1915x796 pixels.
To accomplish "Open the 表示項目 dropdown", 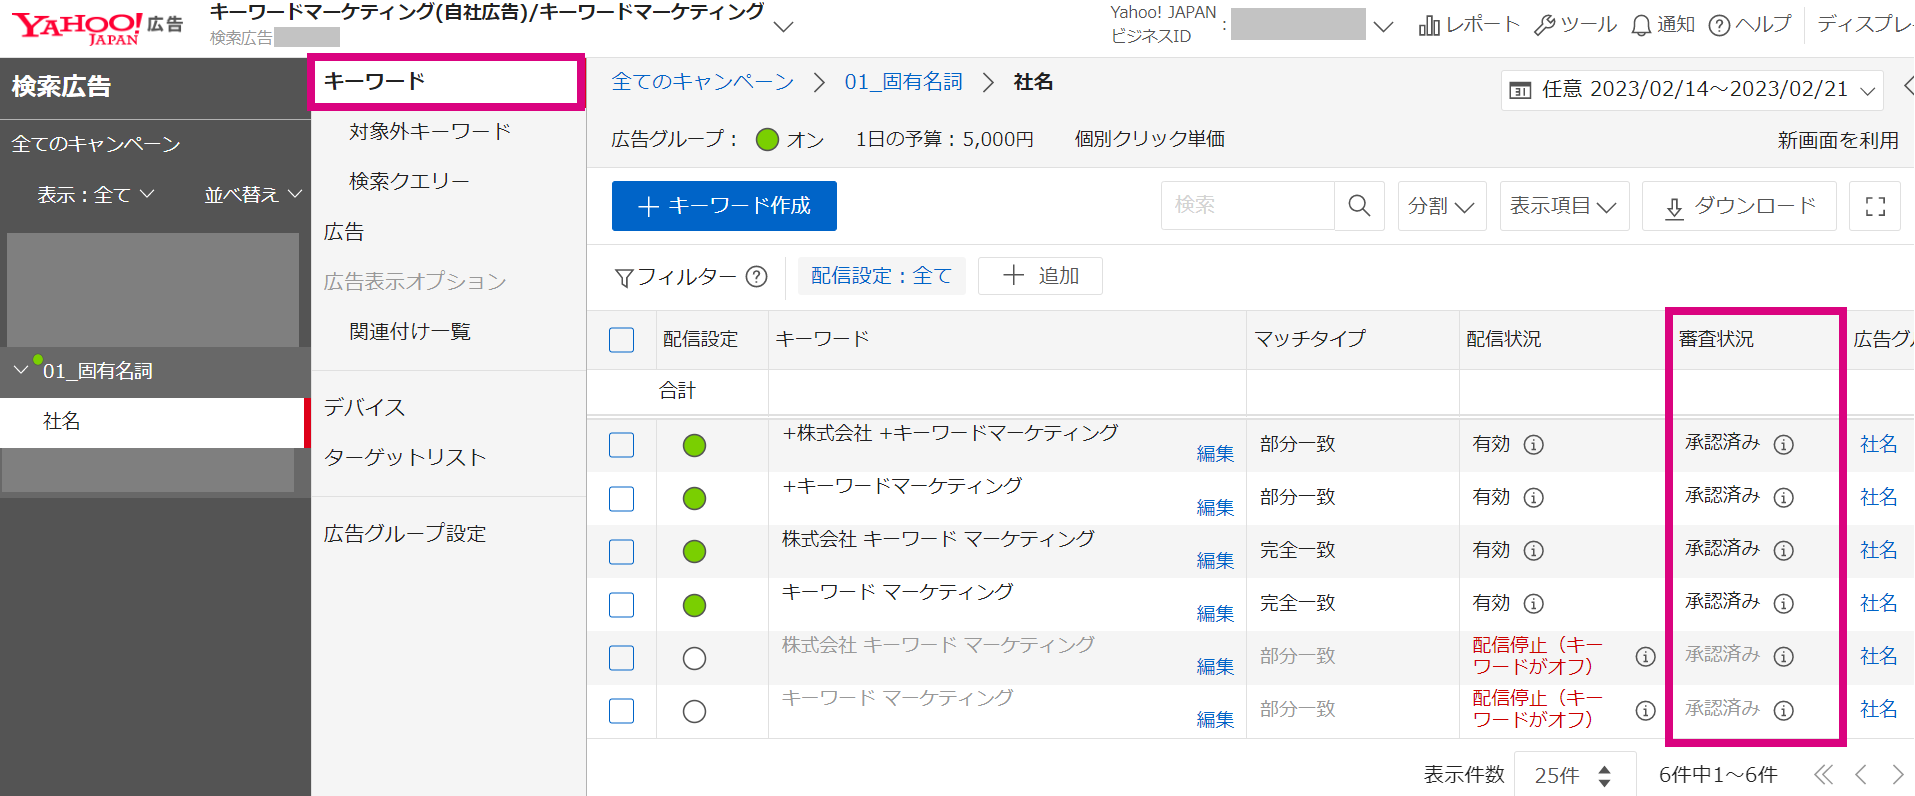I will coord(1564,206).
